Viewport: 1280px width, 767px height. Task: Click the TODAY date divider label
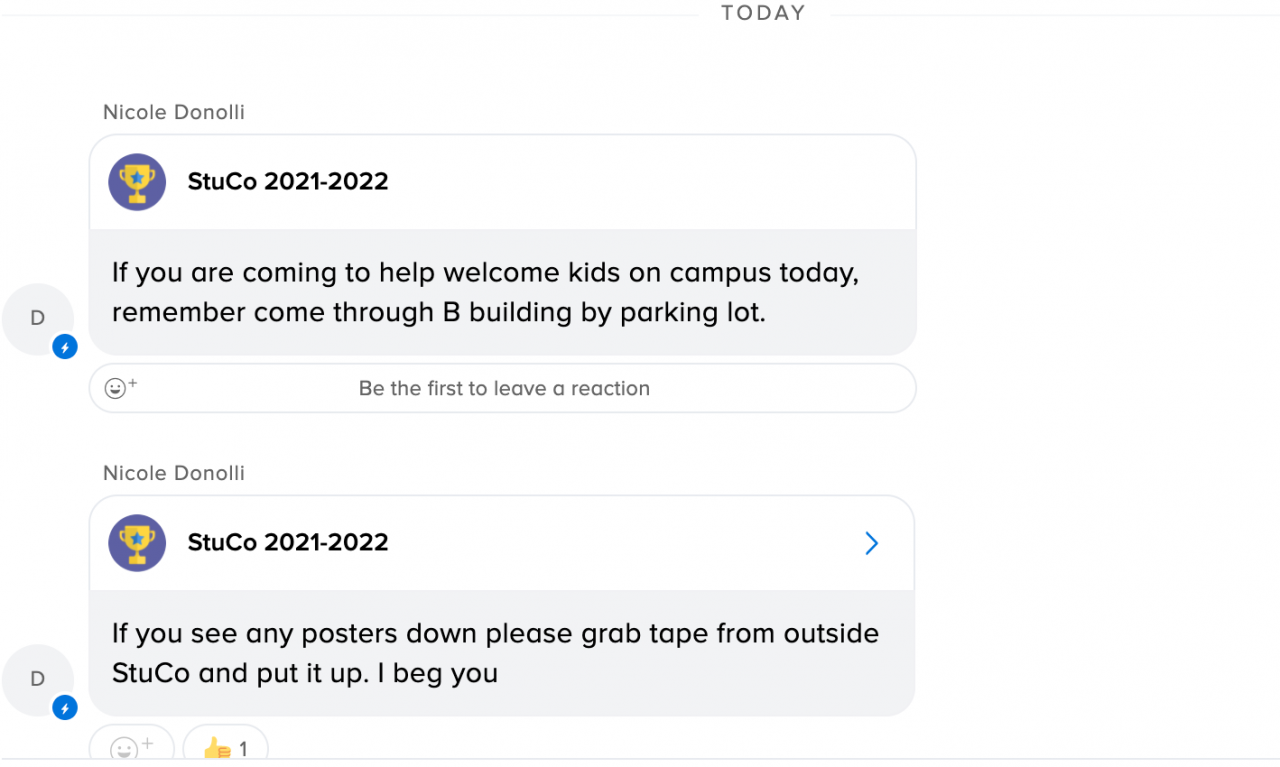click(x=763, y=13)
